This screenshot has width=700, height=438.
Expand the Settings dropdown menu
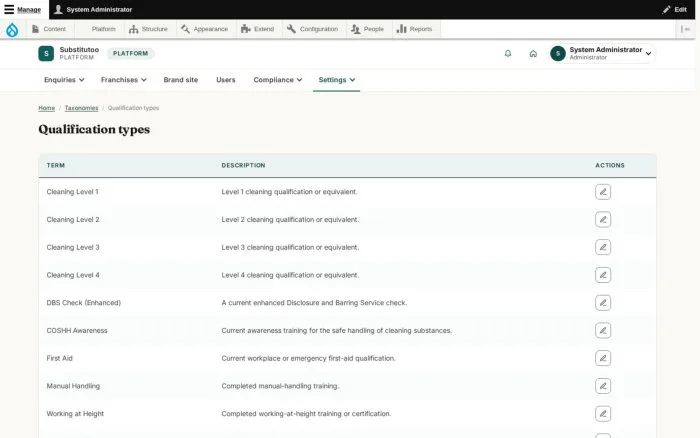337,80
